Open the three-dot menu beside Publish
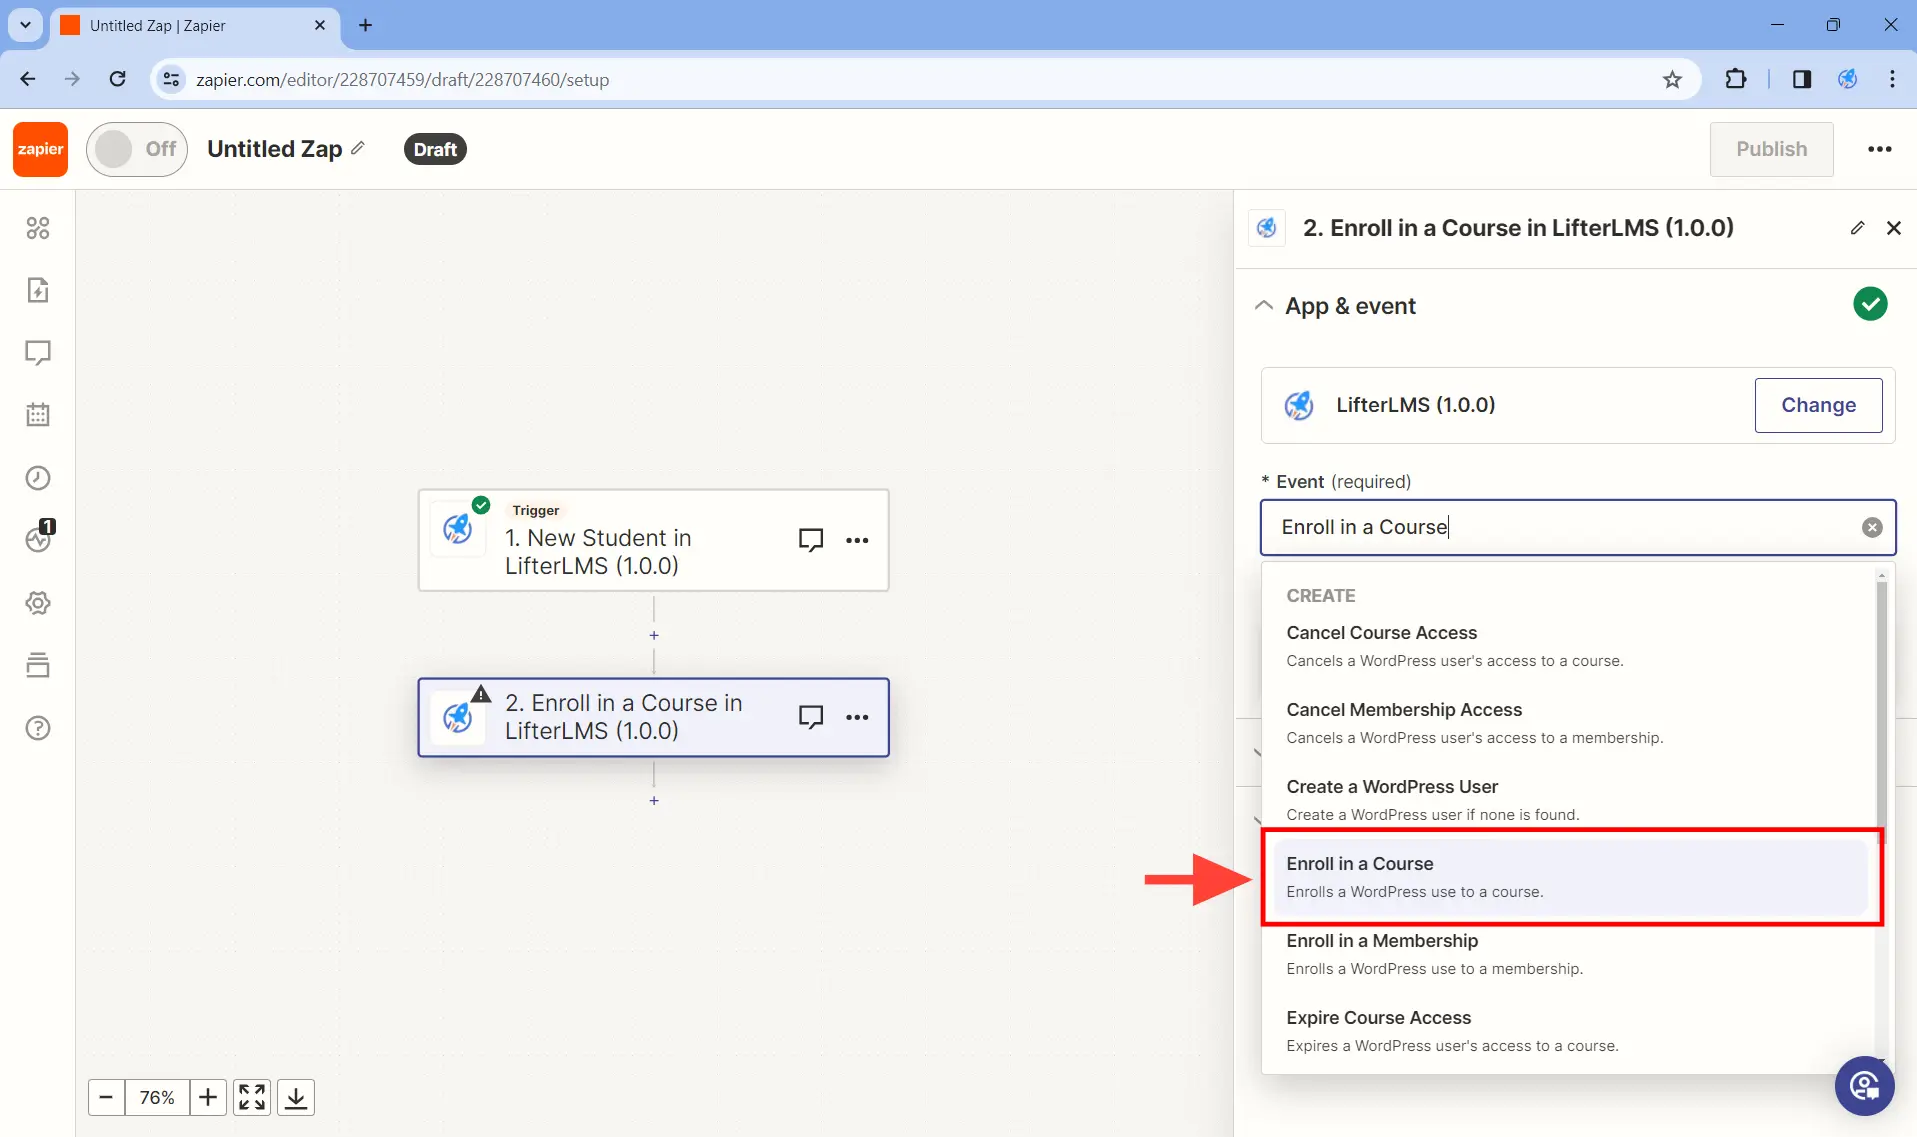 (x=1879, y=149)
